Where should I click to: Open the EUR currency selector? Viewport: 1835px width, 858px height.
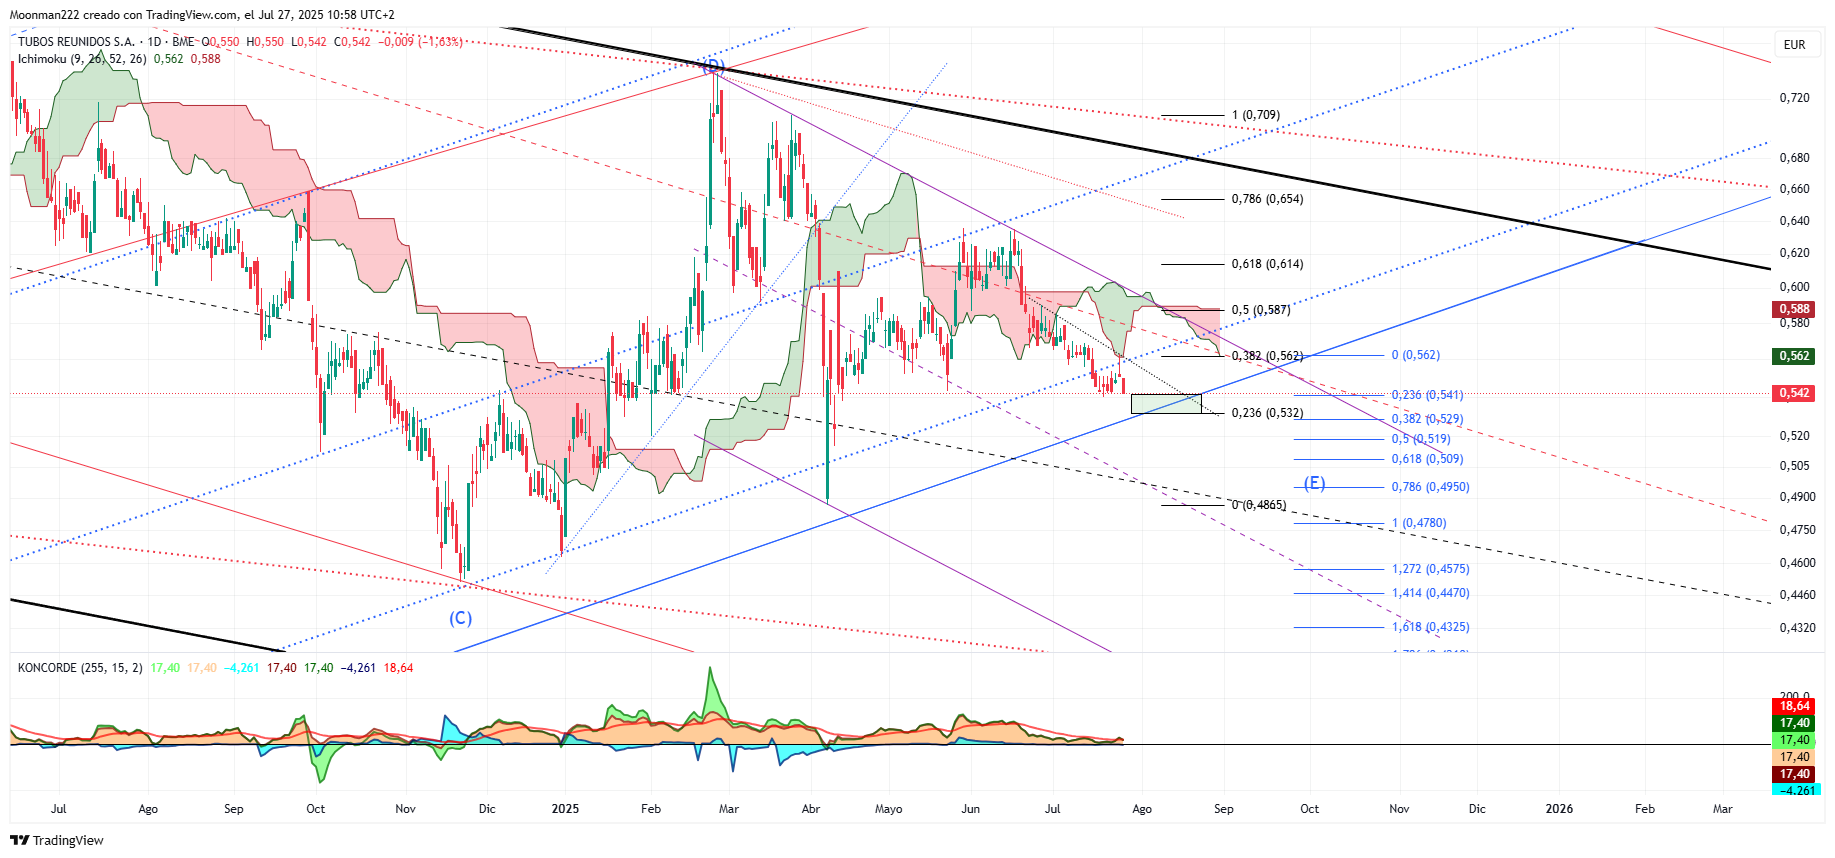click(1795, 44)
